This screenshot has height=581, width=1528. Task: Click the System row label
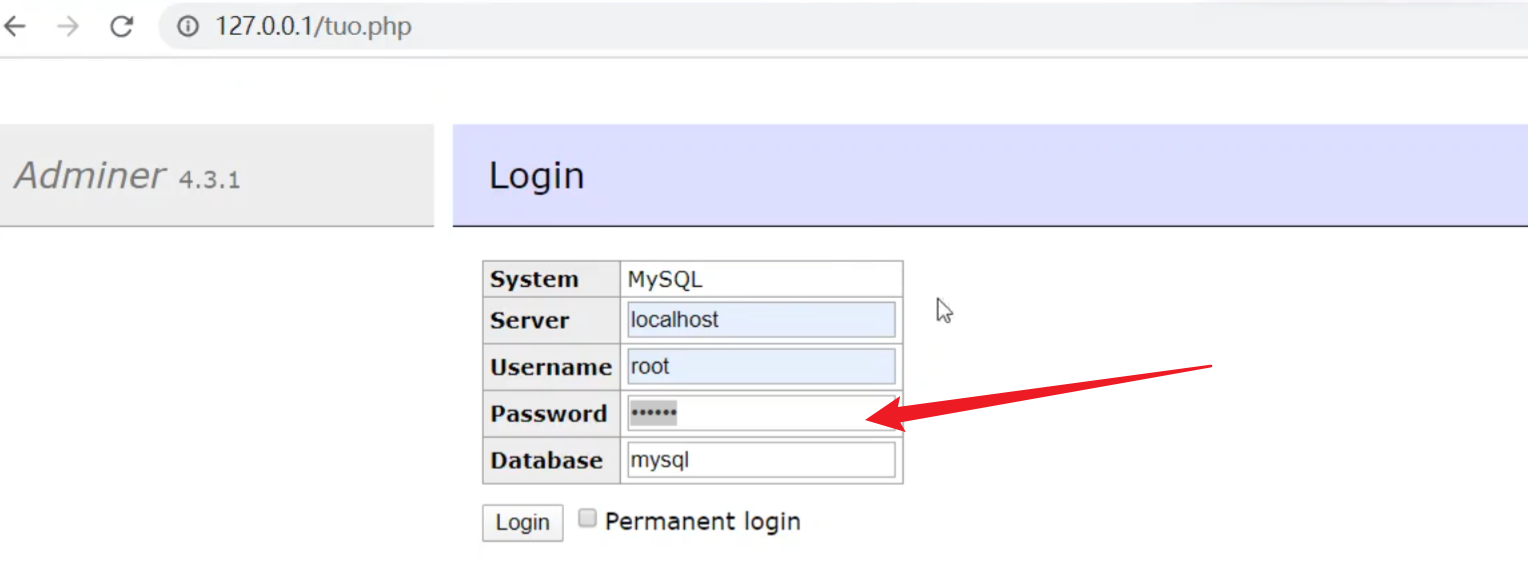pyautogui.click(x=534, y=280)
